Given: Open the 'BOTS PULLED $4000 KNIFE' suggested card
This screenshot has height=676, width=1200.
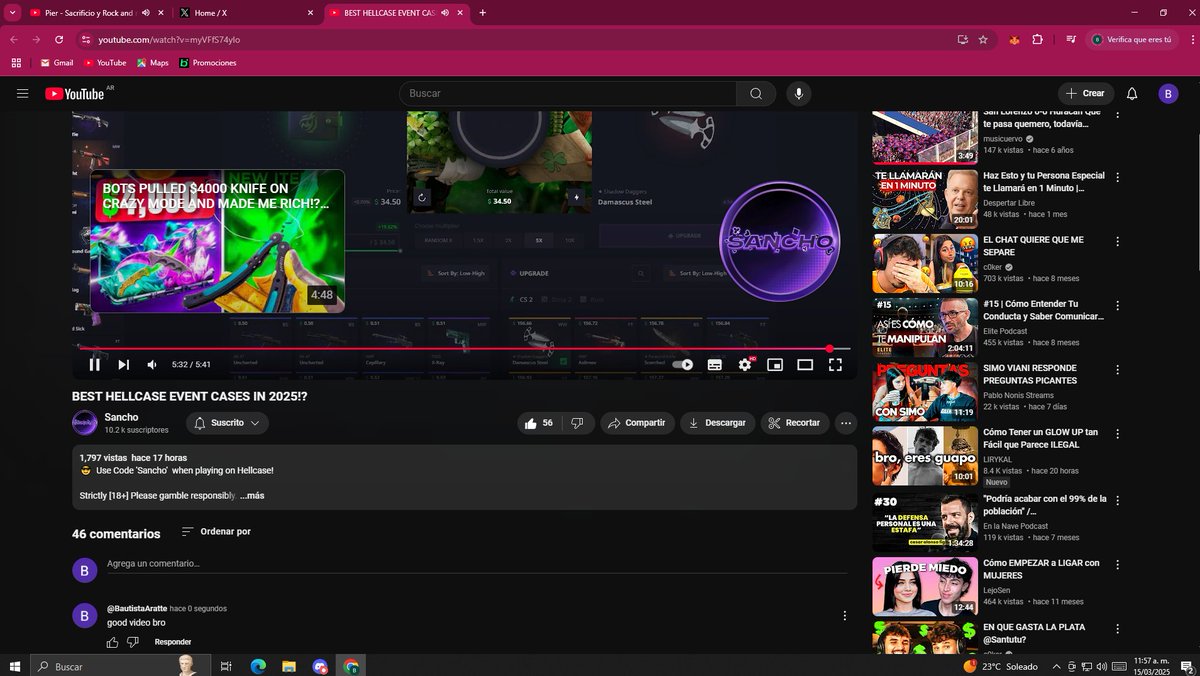Looking at the screenshot, I should (x=217, y=241).
